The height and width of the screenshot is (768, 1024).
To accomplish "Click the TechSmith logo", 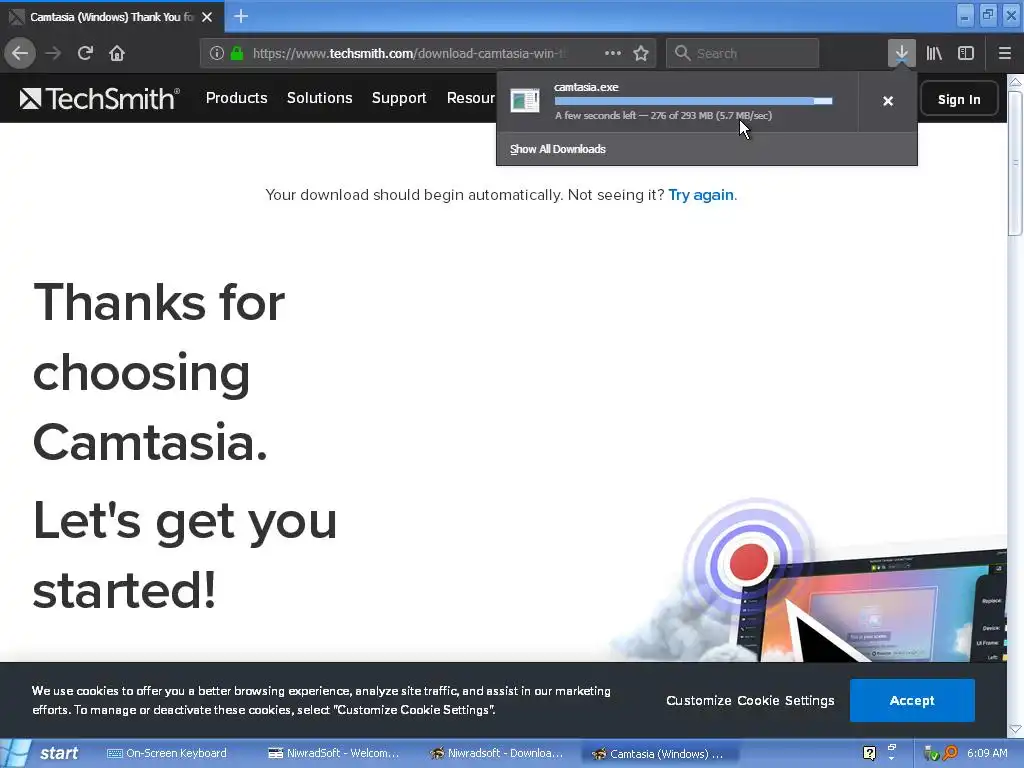I will (x=99, y=99).
